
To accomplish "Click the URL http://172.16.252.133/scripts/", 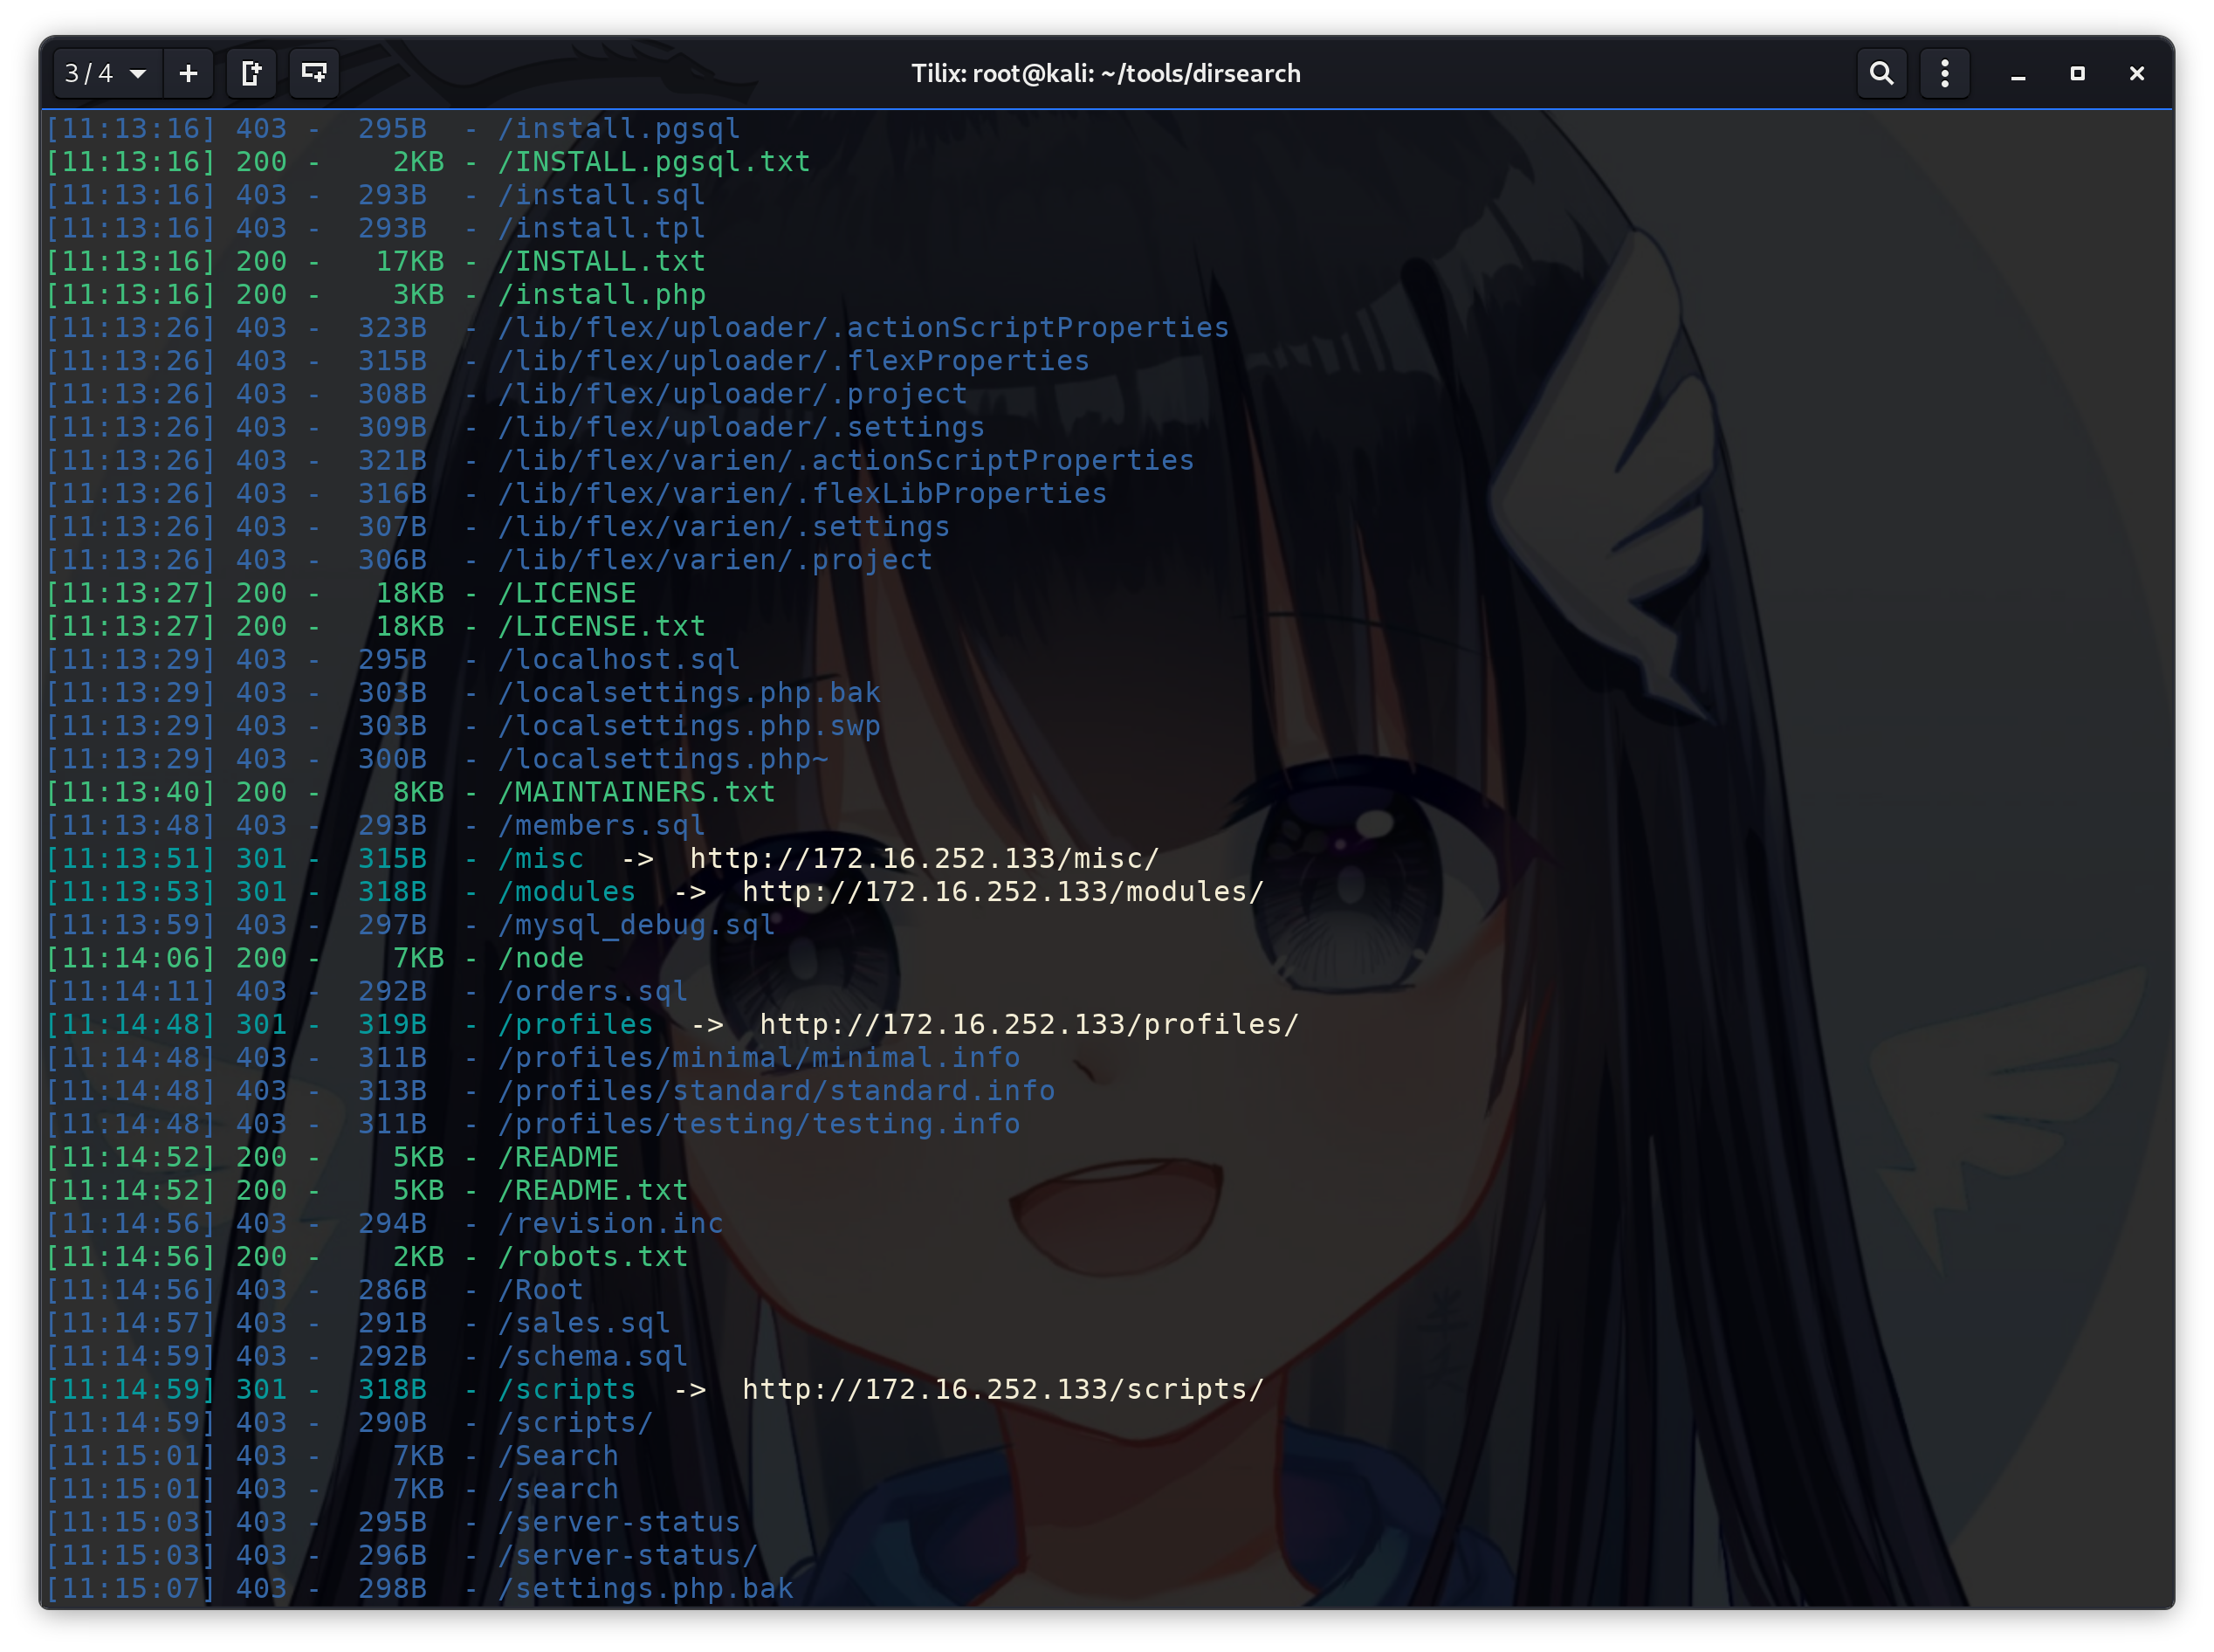I will 1003,1389.
